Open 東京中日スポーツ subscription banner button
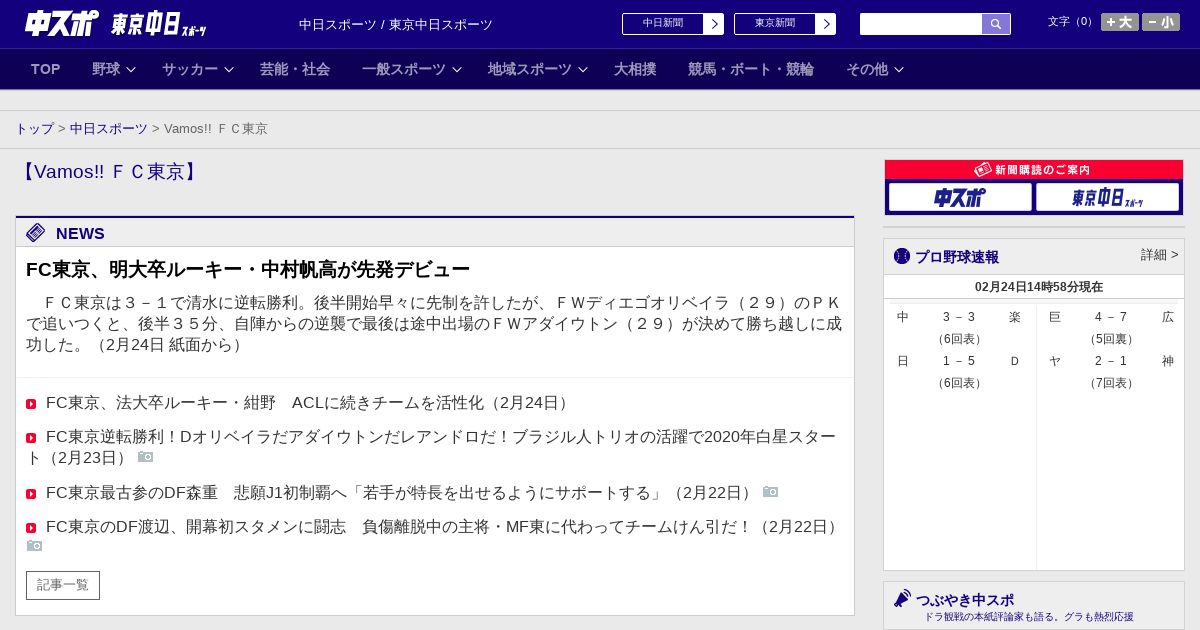 (x=1107, y=197)
